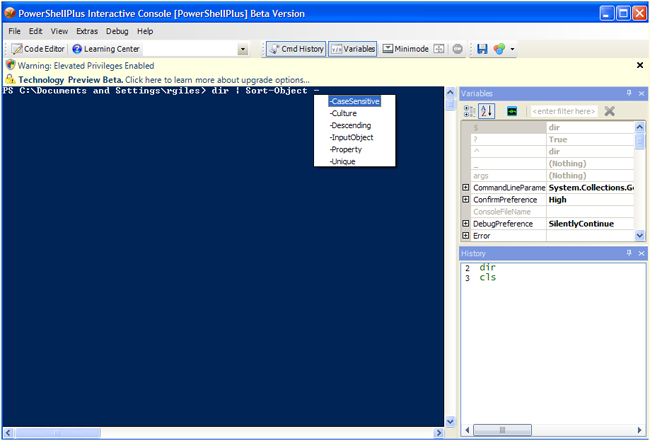Switch to Minimode
Viewport: 650px width, 441px height.
tap(405, 49)
